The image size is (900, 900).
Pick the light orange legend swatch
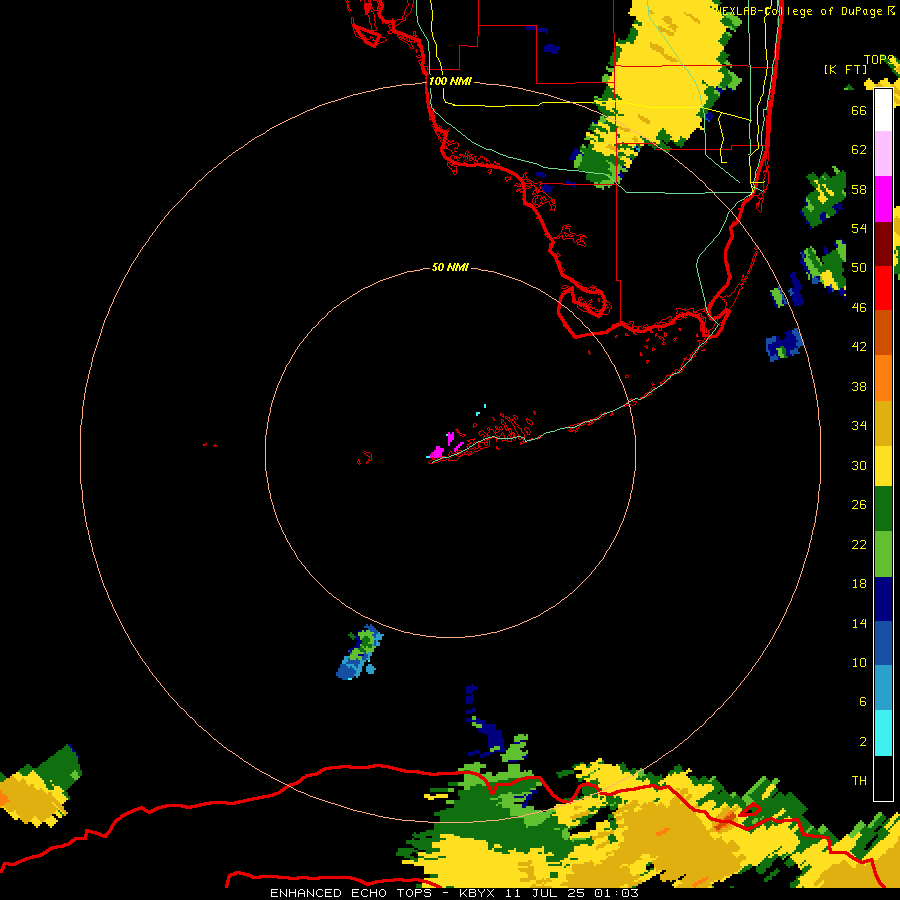click(x=883, y=378)
